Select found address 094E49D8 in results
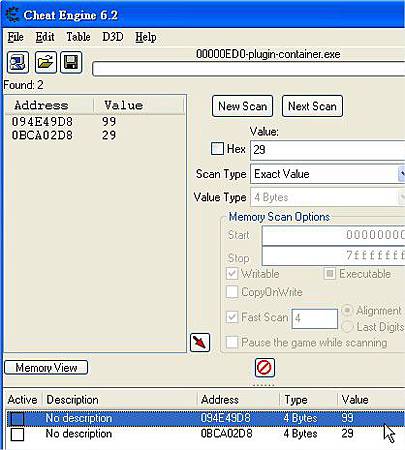 pyautogui.click(x=42, y=122)
